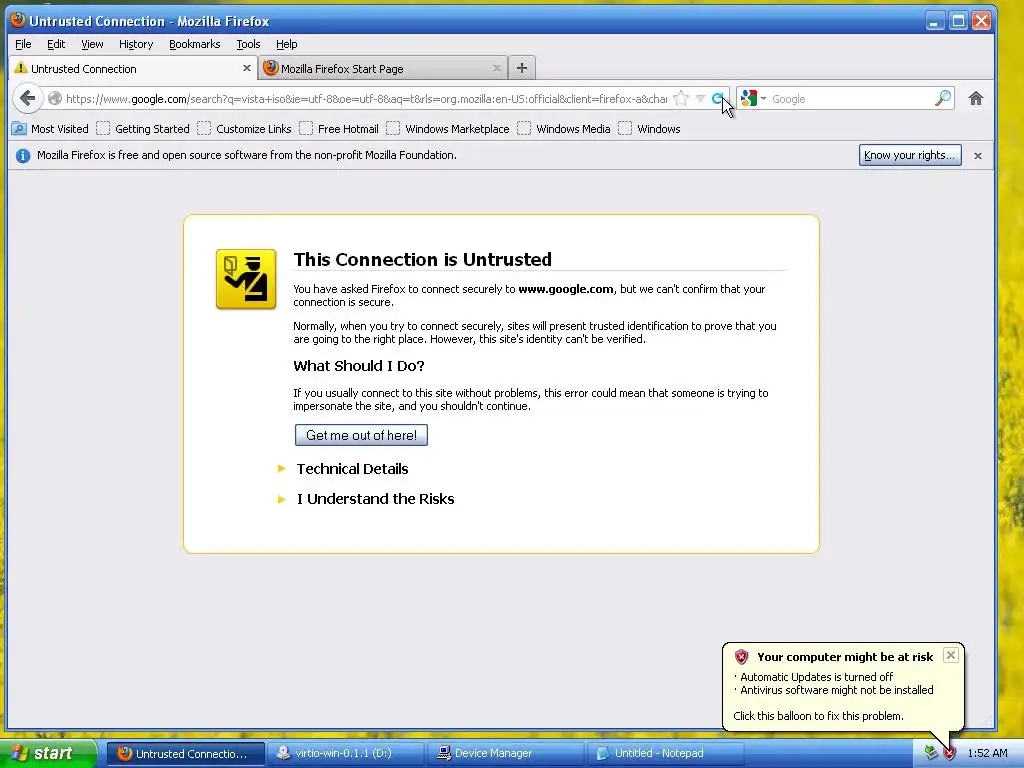Click the Know your rights button
Viewport: 1024px width, 768px height.
[x=910, y=155]
